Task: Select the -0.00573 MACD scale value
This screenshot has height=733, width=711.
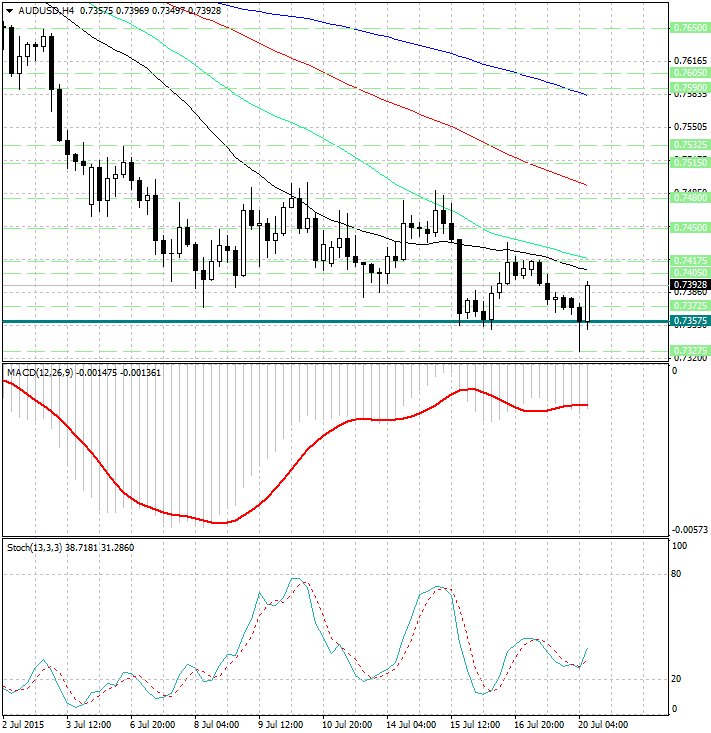Action: (690, 530)
